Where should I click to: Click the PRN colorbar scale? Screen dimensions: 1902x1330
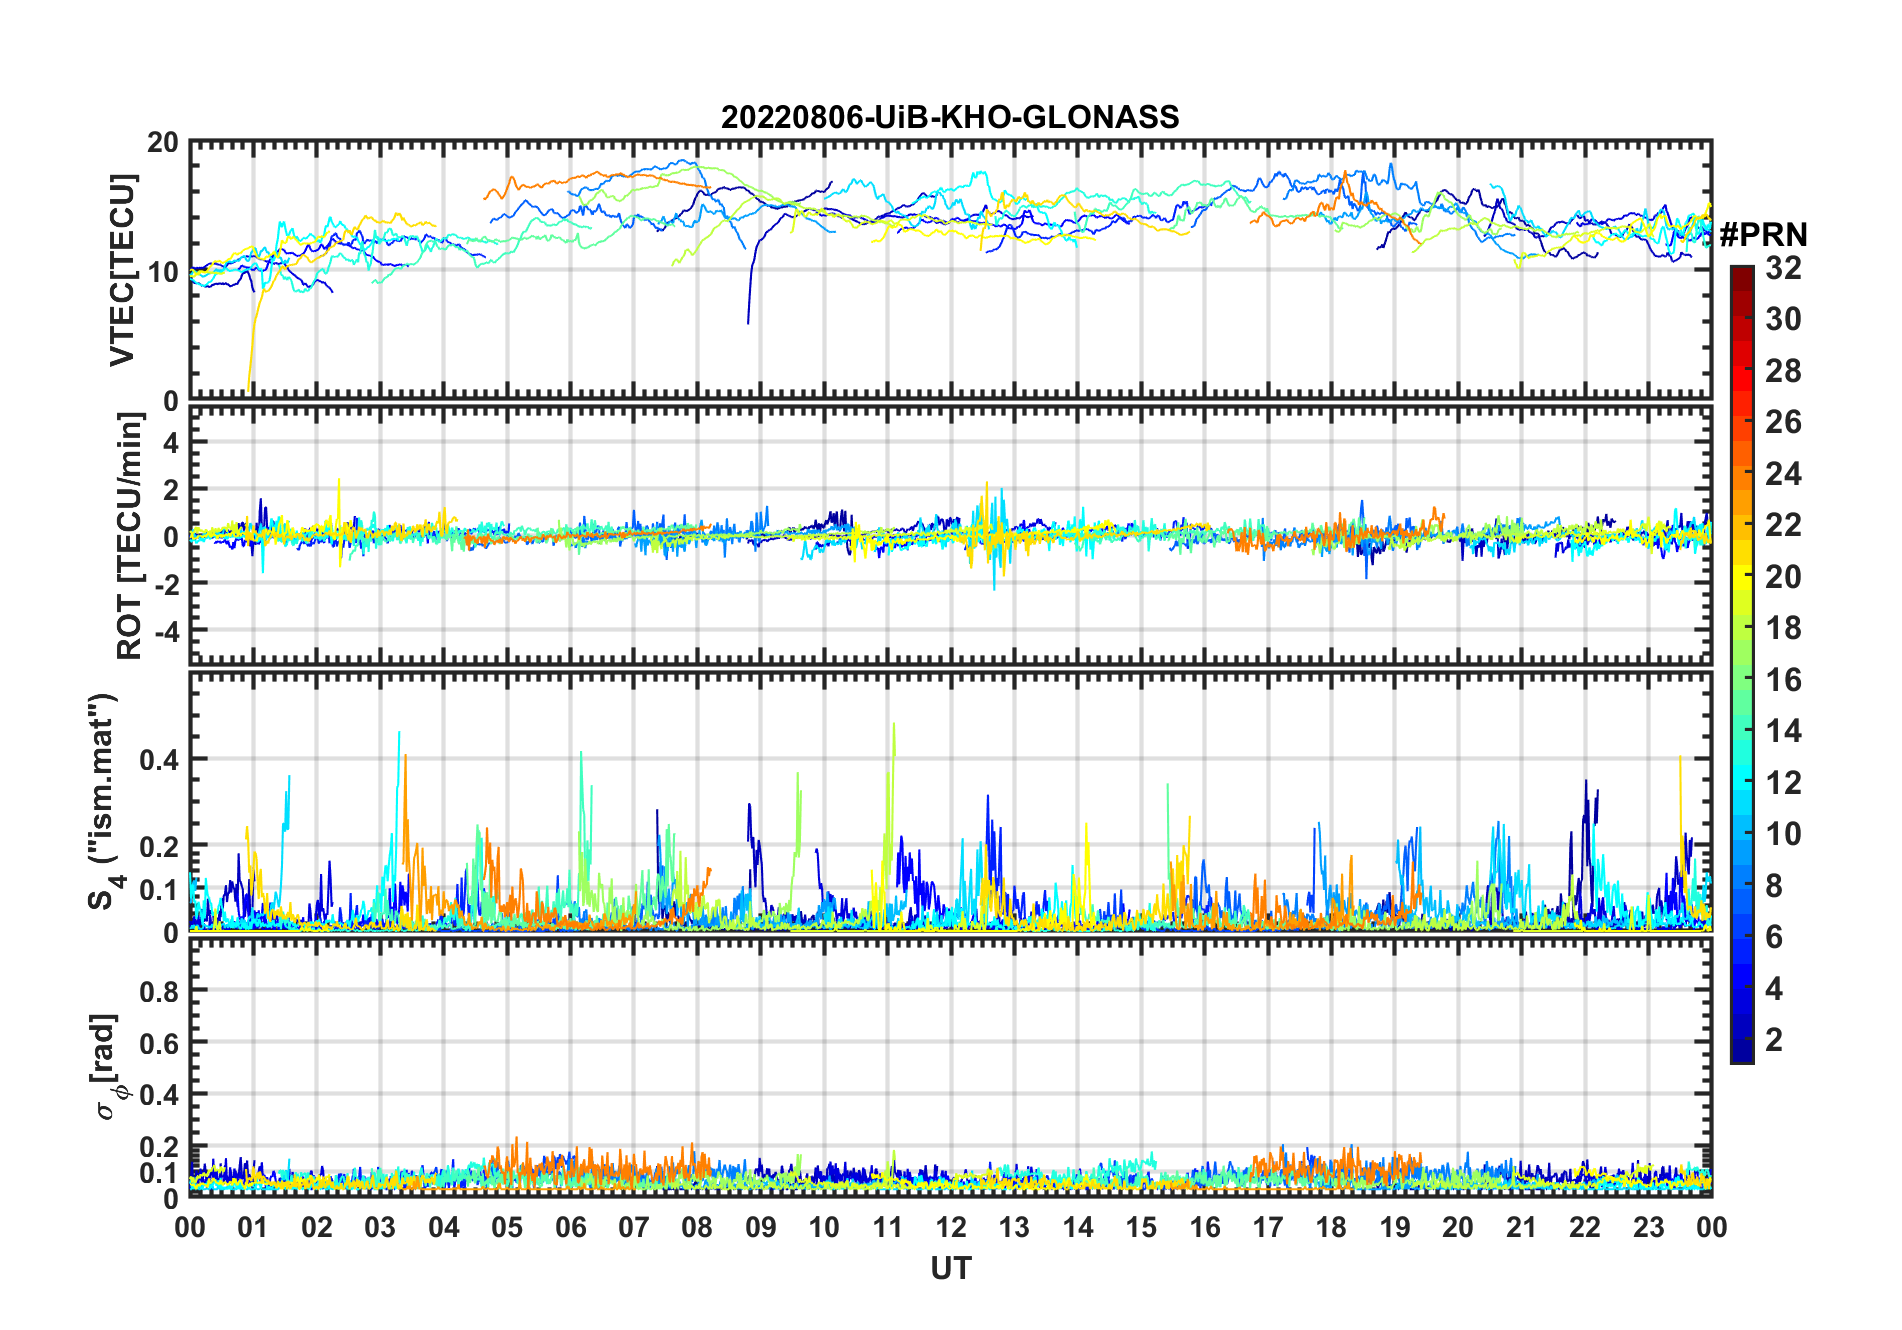point(1742,664)
